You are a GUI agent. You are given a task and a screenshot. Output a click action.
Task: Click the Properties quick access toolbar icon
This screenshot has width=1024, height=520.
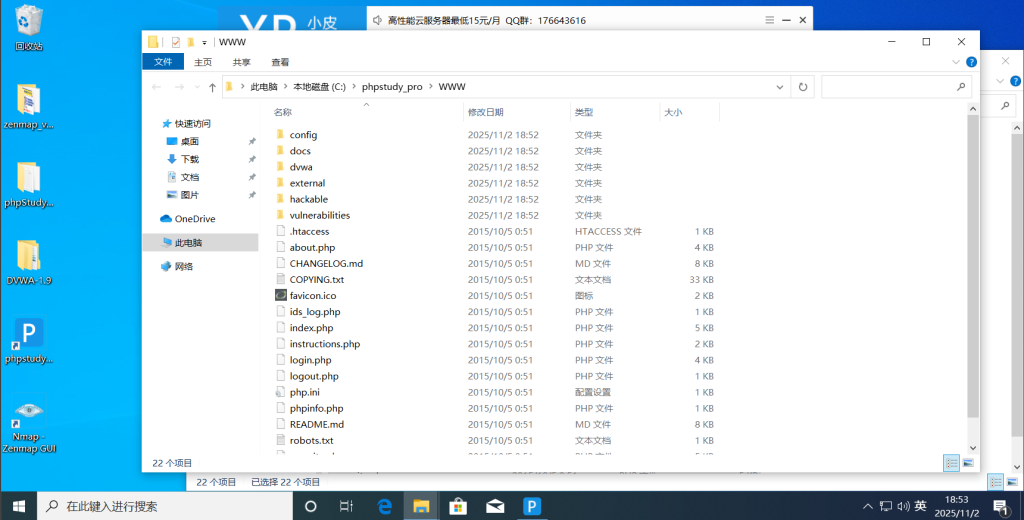click(x=176, y=42)
